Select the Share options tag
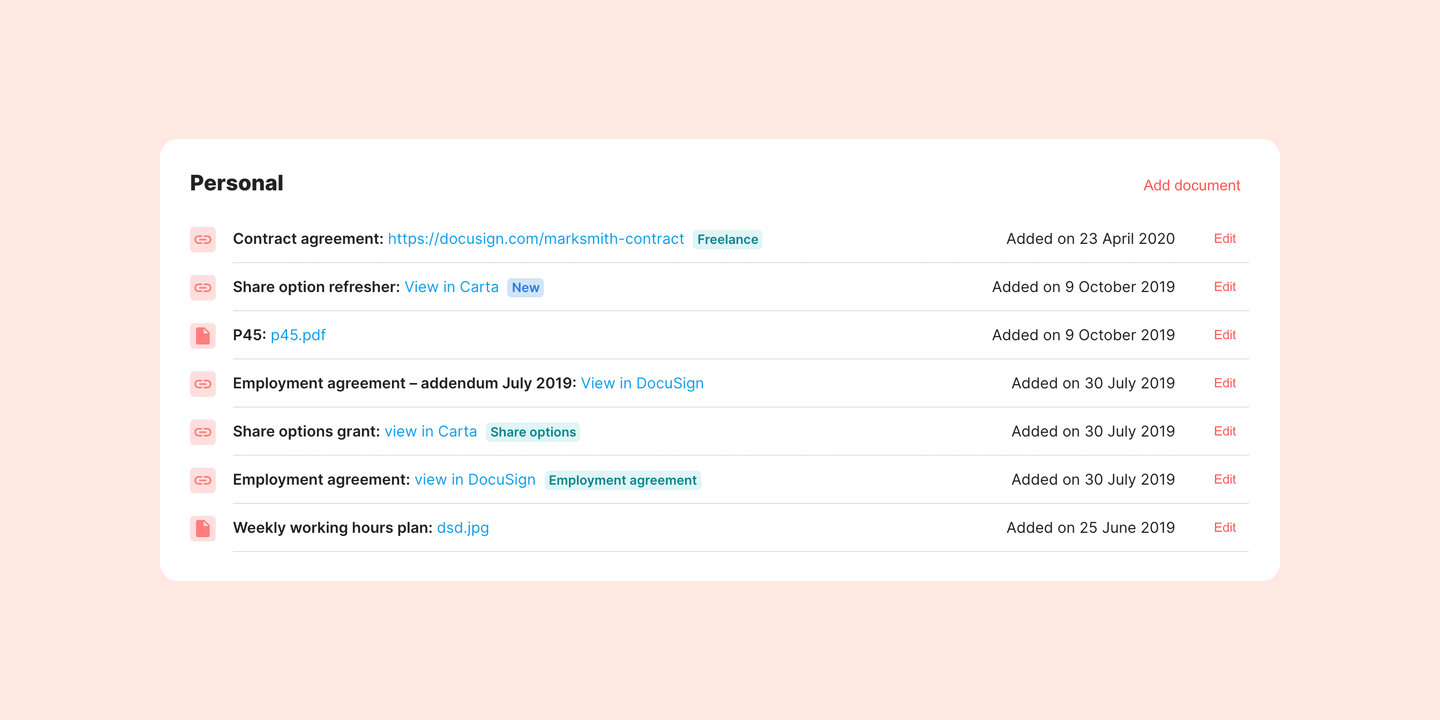Image resolution: width=1440 pixels, height=720 pixels. tap(533, 432)
